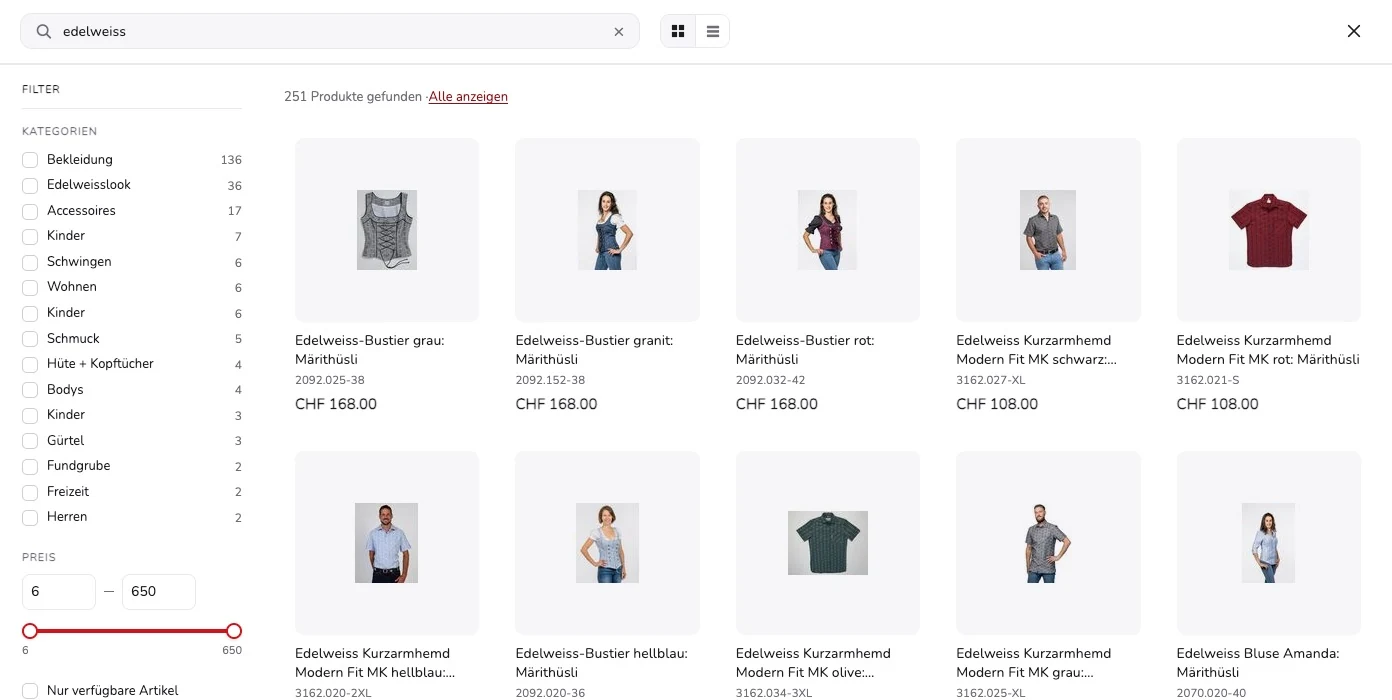Screen dimensions: 1392x700
Task: Click article number 3162.021-S
Action: pyautogui.click(x=1208, y=380)
